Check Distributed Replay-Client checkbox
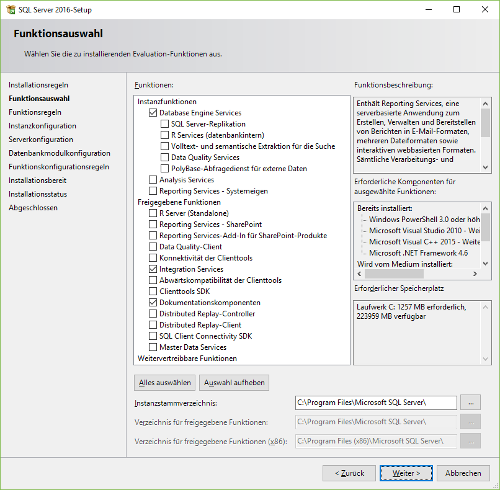This screenshot has width=500, height=490. 153,325
